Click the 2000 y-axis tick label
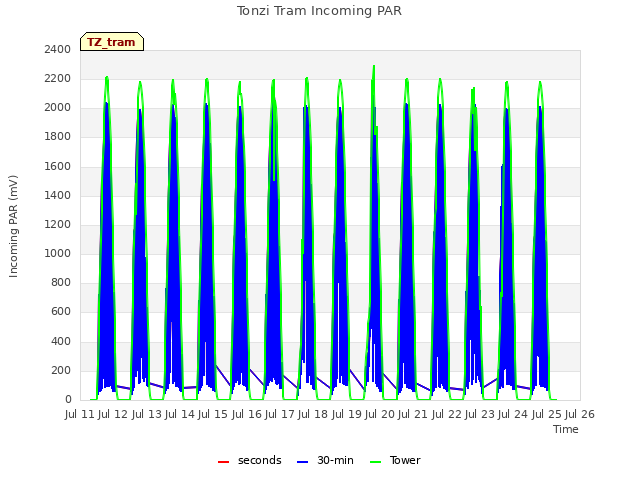This screenshot has width=640, height=480. [x=58, y=108]
